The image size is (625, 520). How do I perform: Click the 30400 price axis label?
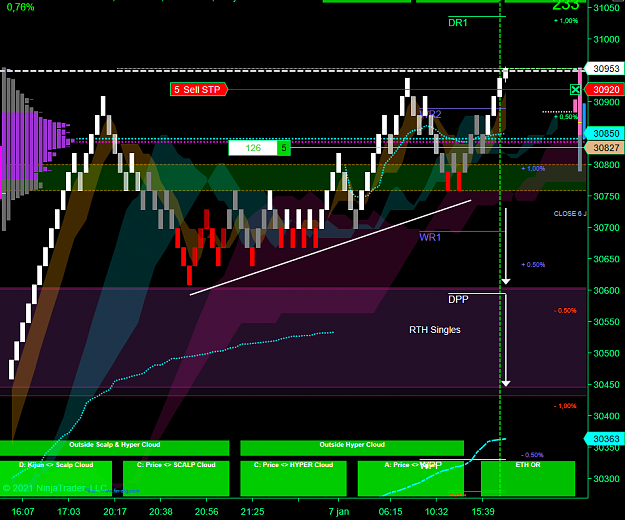point(606,416)
